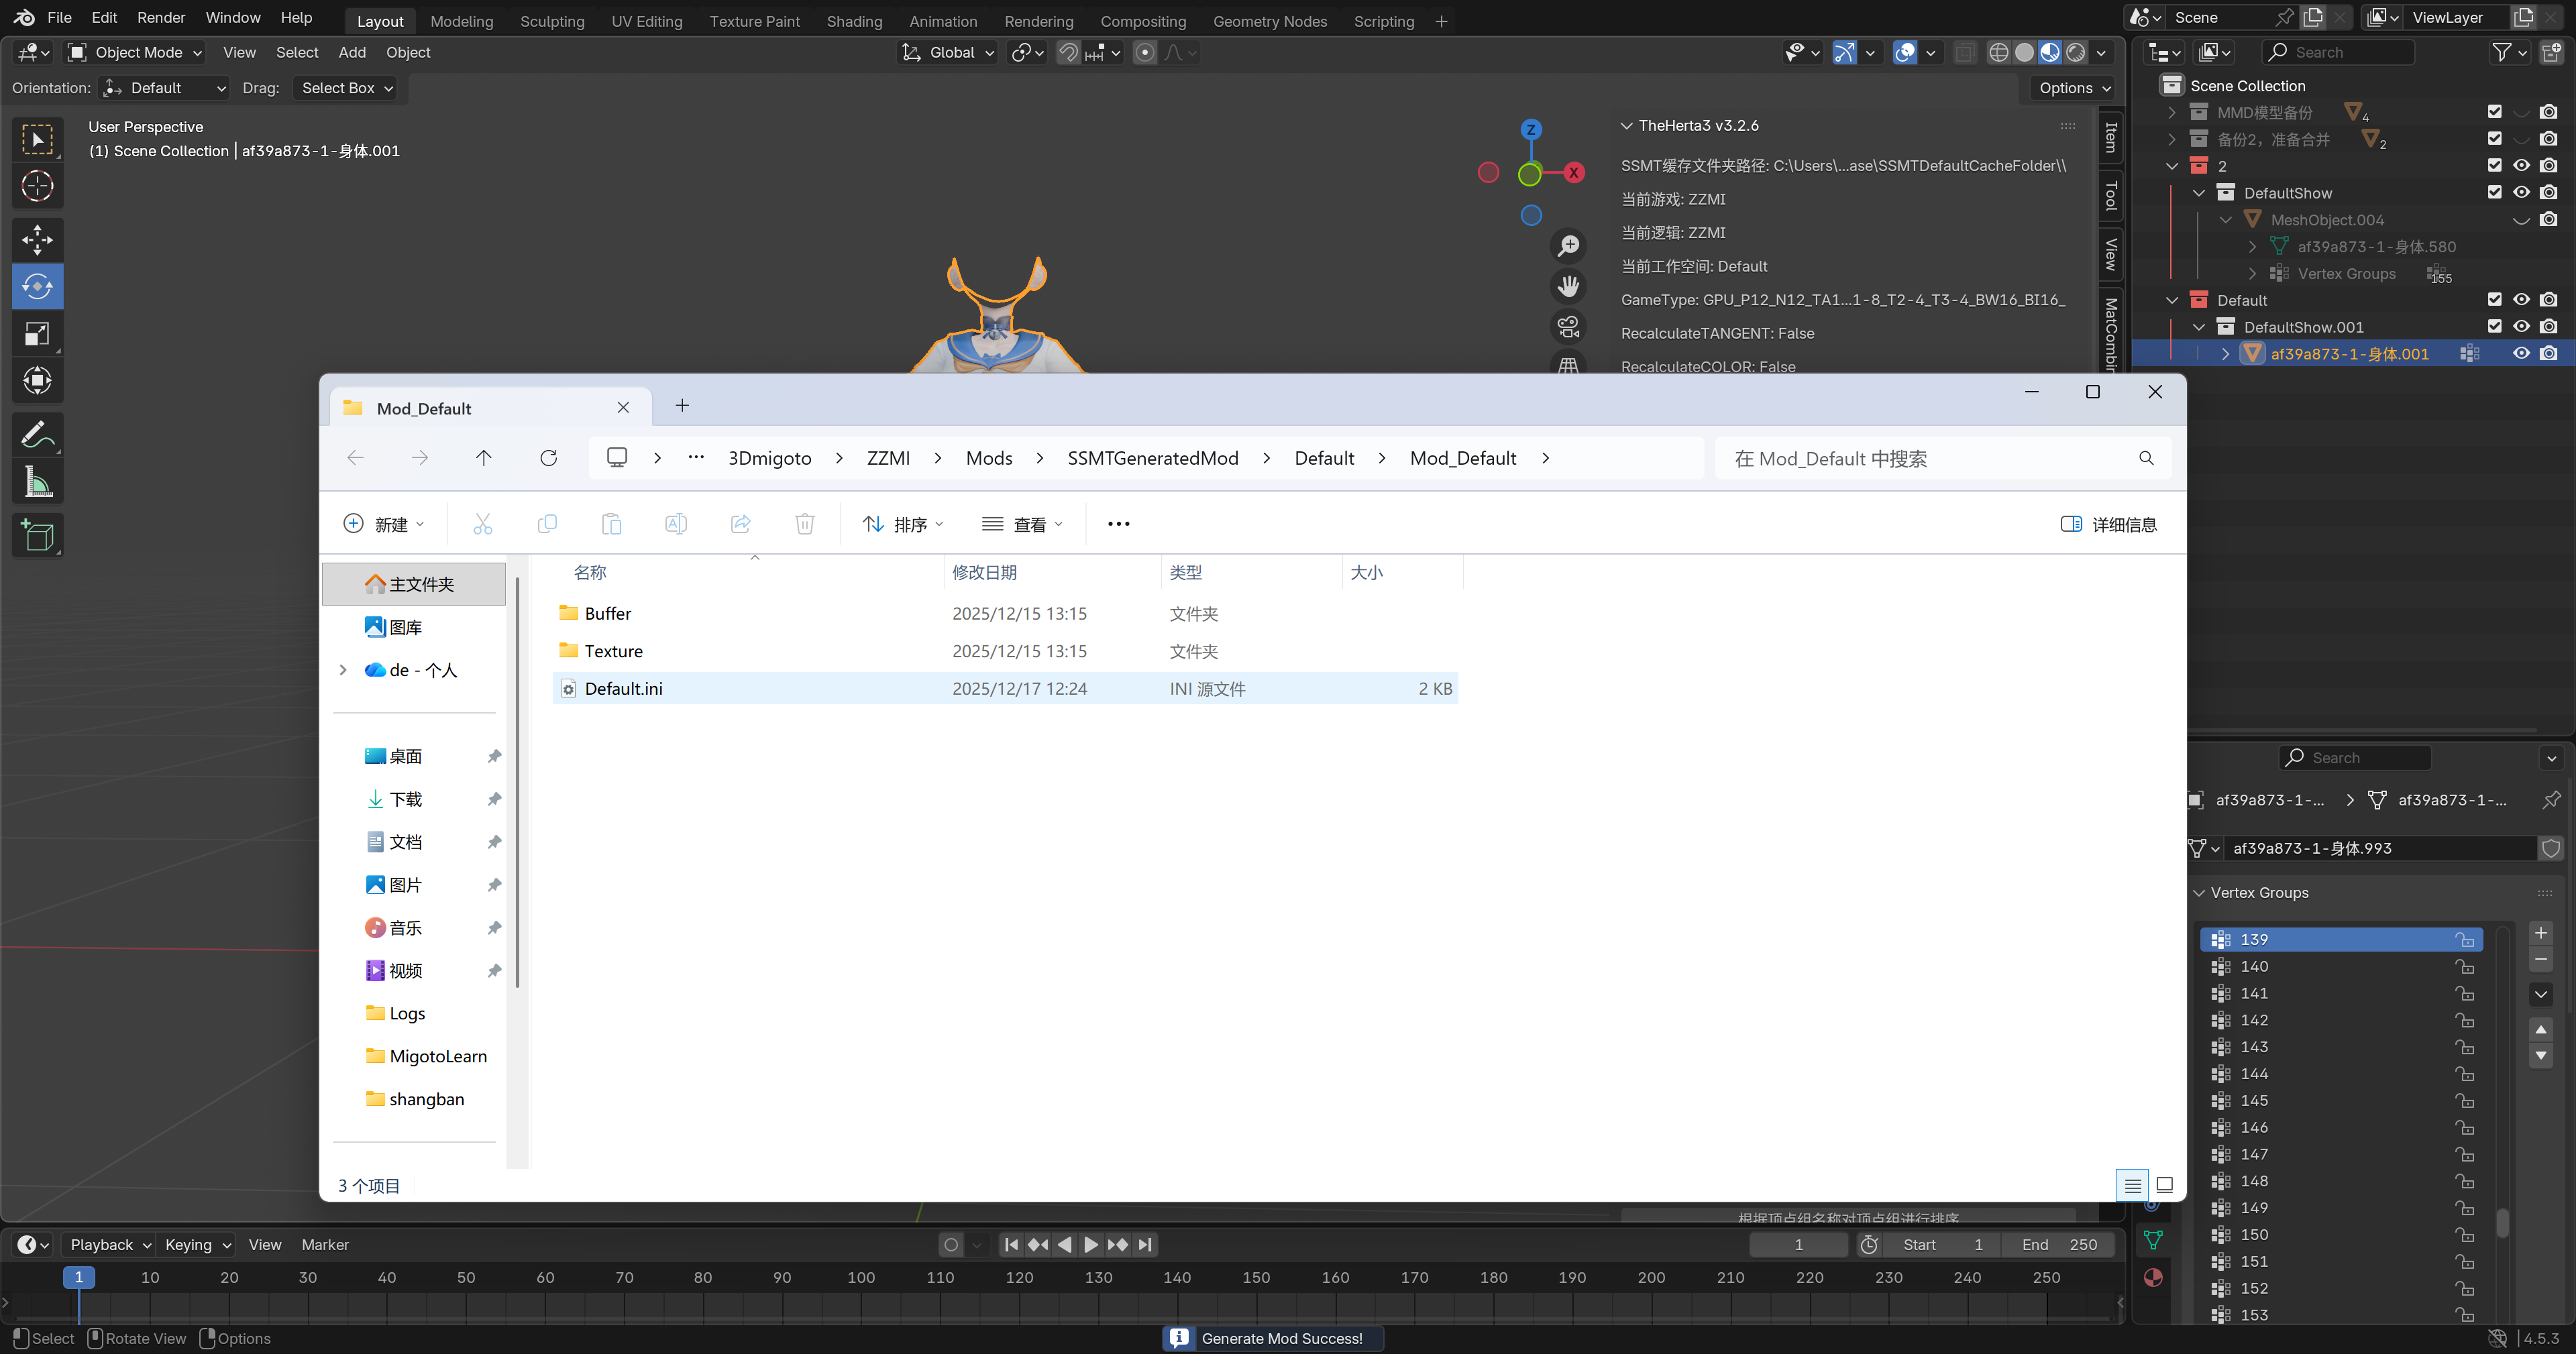The height and width of the screenshot is (1354, 2576).
Task: Click refresh in Explorer window
Action: (x=548, y=458)
